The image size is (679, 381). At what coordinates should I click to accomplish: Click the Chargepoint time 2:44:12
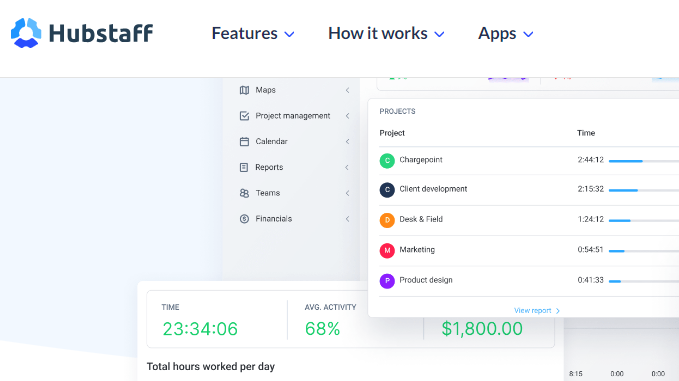click(x=591, y=160)
